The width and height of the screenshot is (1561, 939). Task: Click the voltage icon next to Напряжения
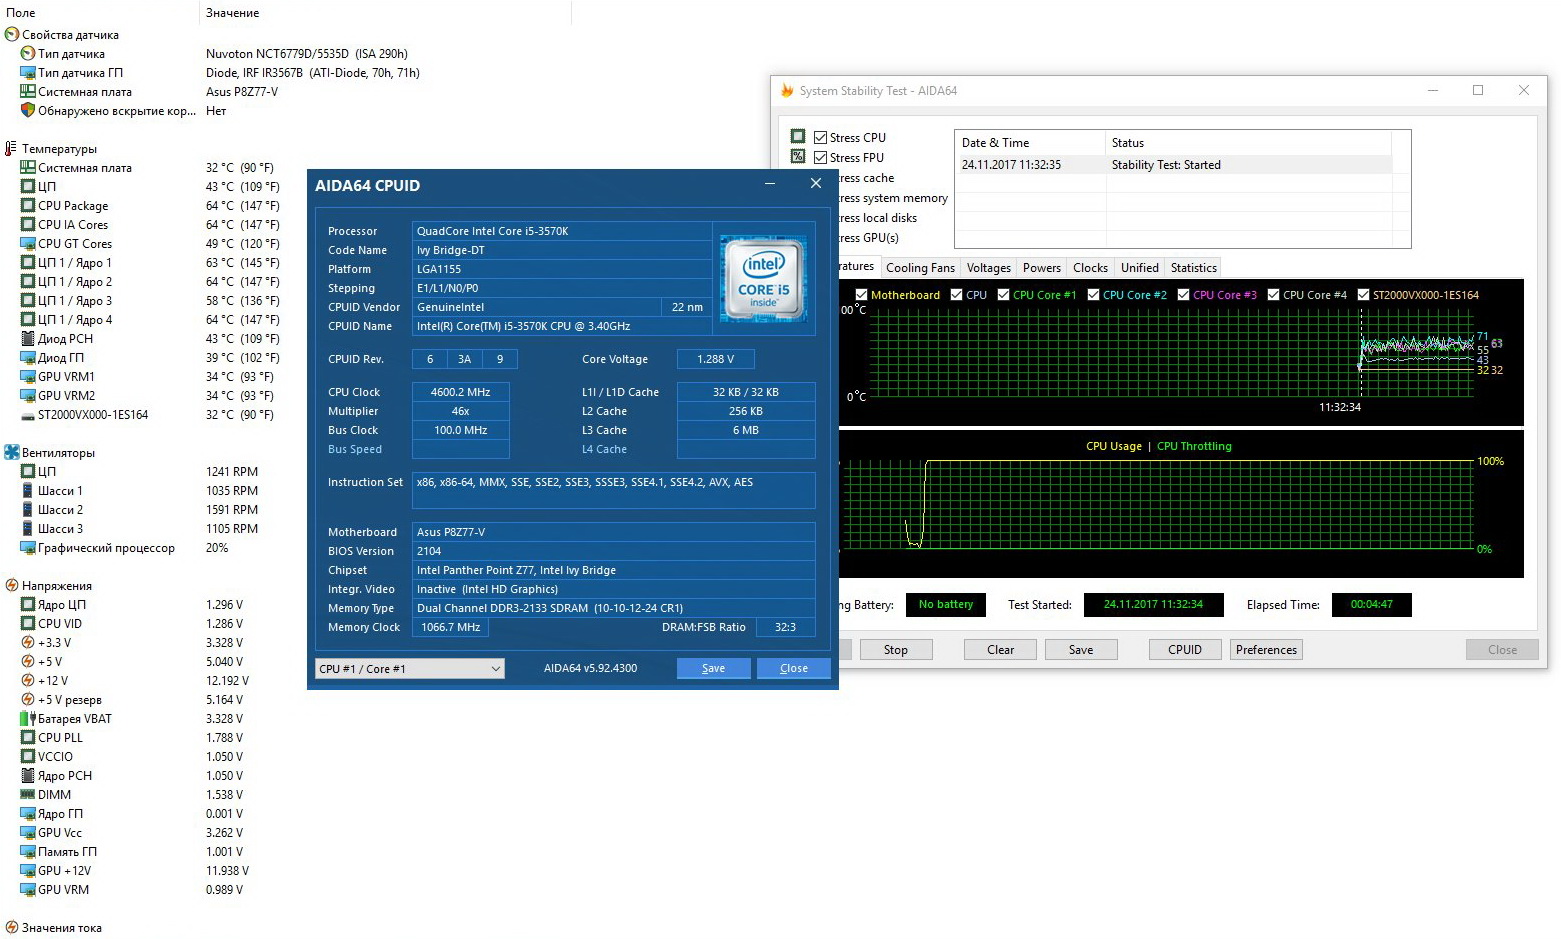[12, 585]
